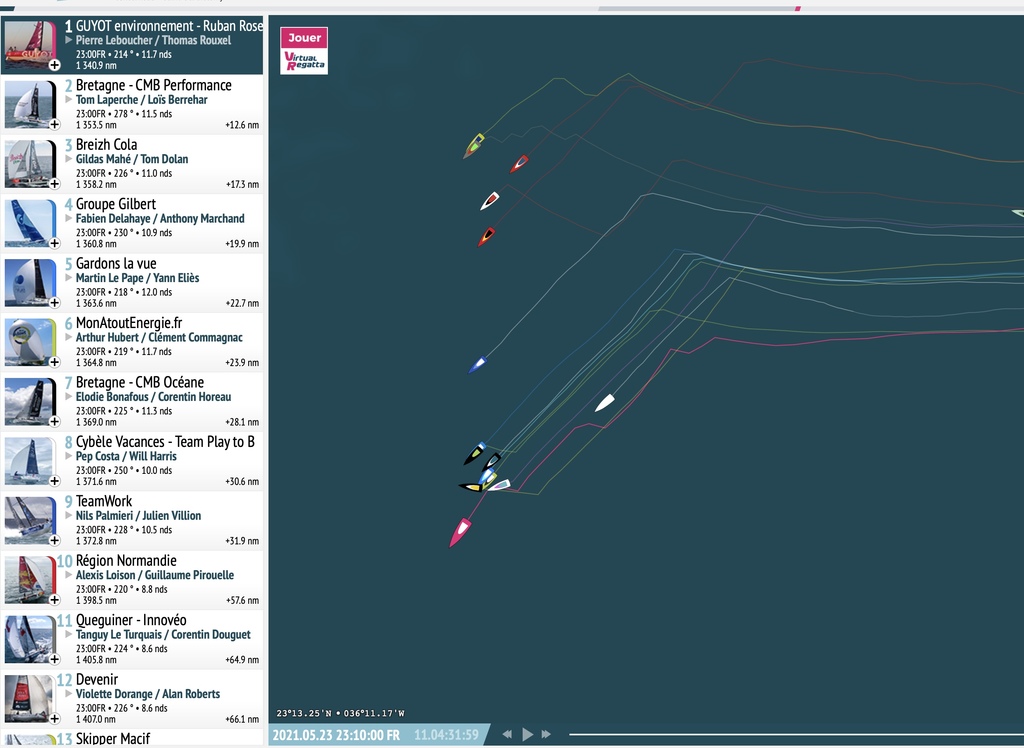Screen dimensions: 1024x748
Task: Click the plus icon on Cybèle Vacances
Action: click(54, 481)
